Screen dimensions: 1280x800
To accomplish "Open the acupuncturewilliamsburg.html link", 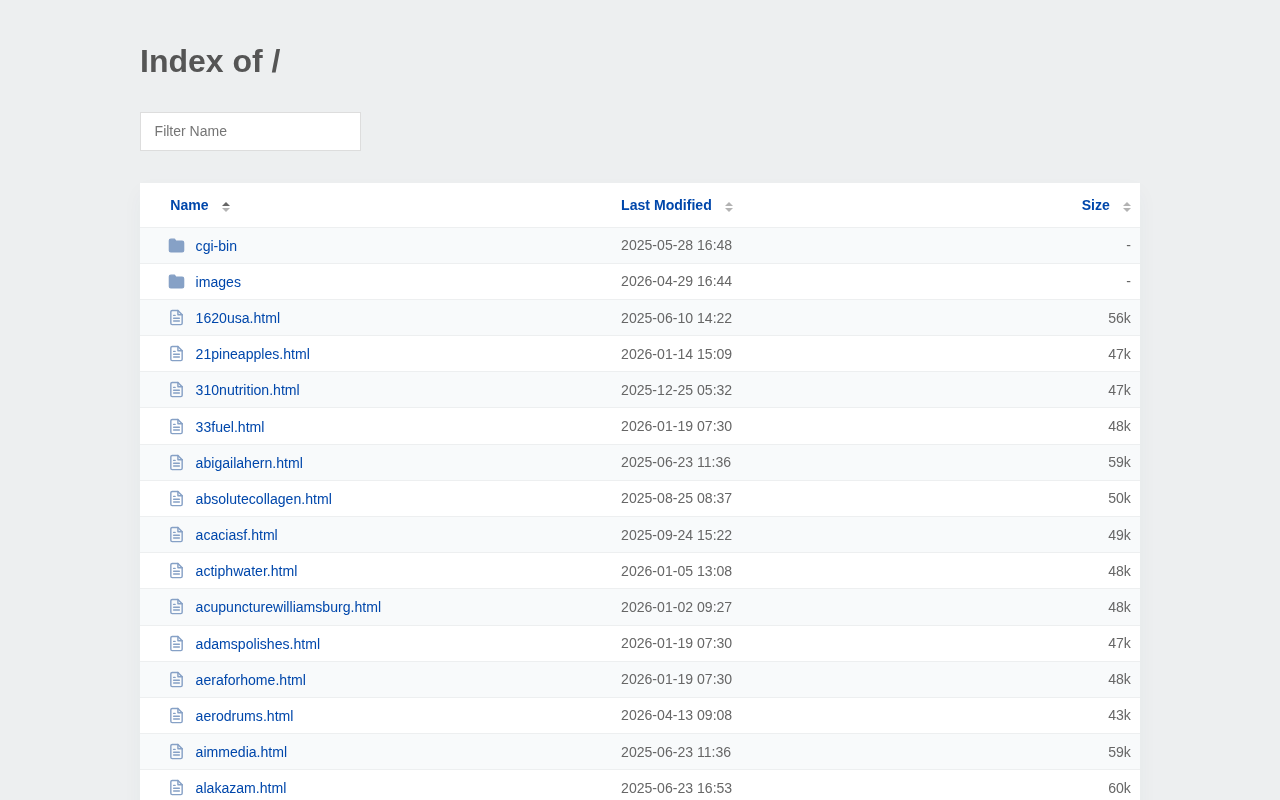I will click(288, 607).
